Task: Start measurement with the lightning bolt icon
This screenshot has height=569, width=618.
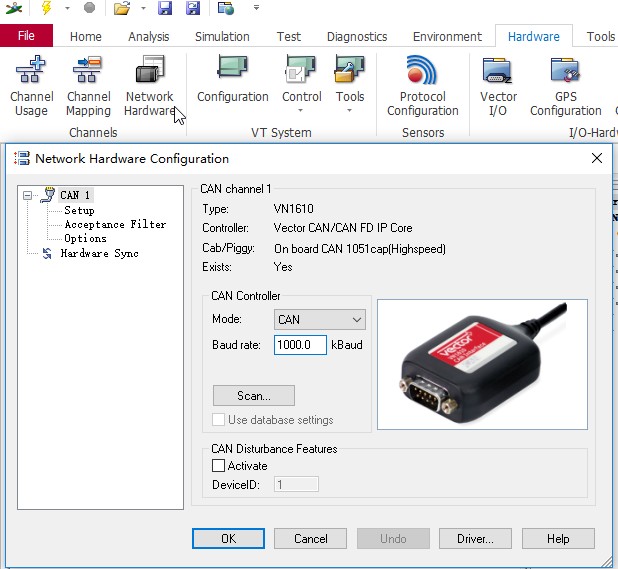Action: 47,7
